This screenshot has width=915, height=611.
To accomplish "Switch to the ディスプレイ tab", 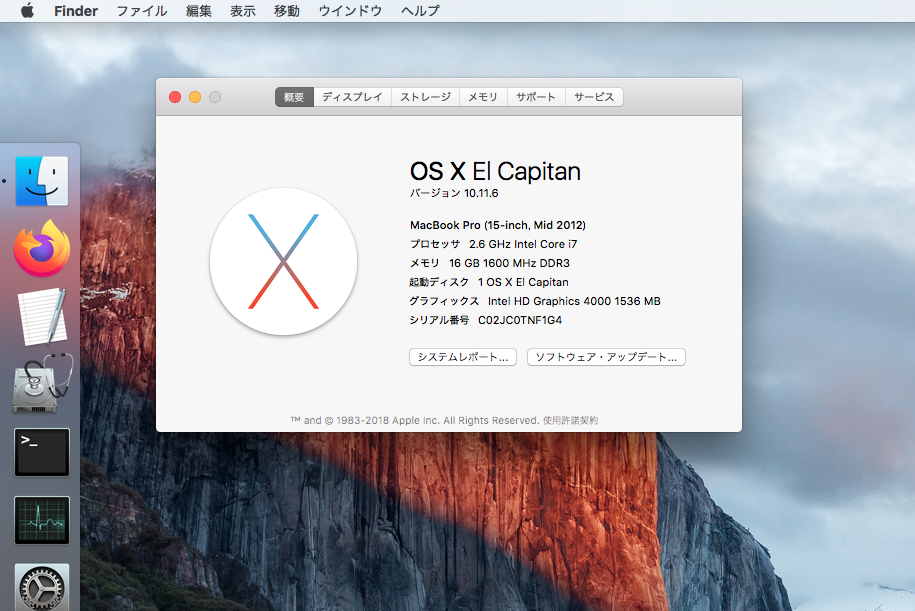I will [352, 97].
